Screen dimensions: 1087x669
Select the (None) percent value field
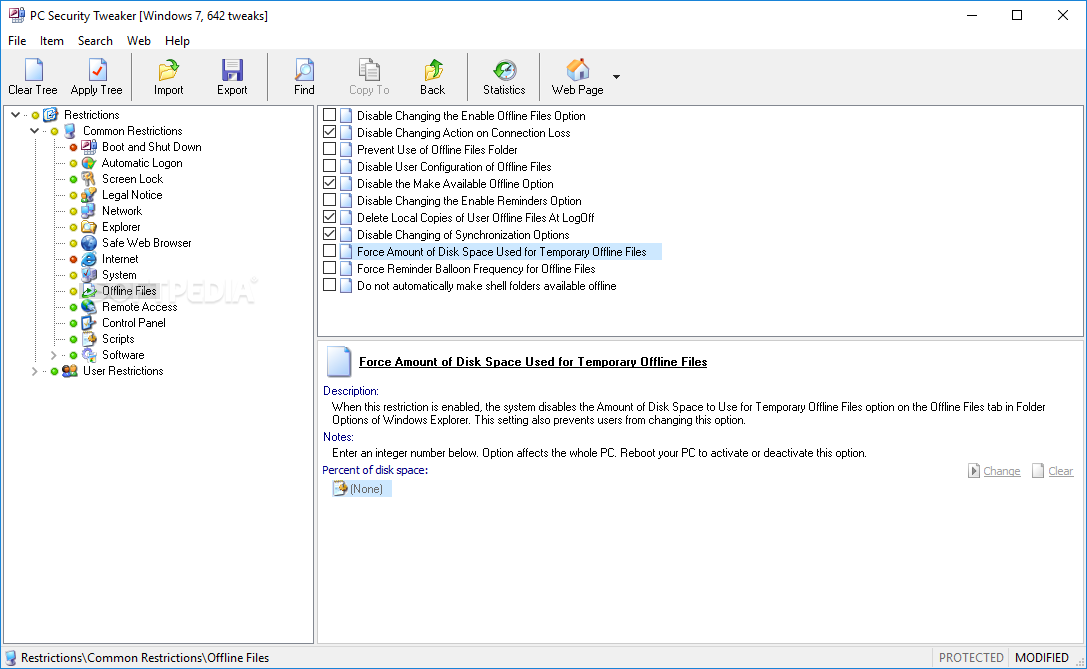pyautogui.click(x=362, y=489)
